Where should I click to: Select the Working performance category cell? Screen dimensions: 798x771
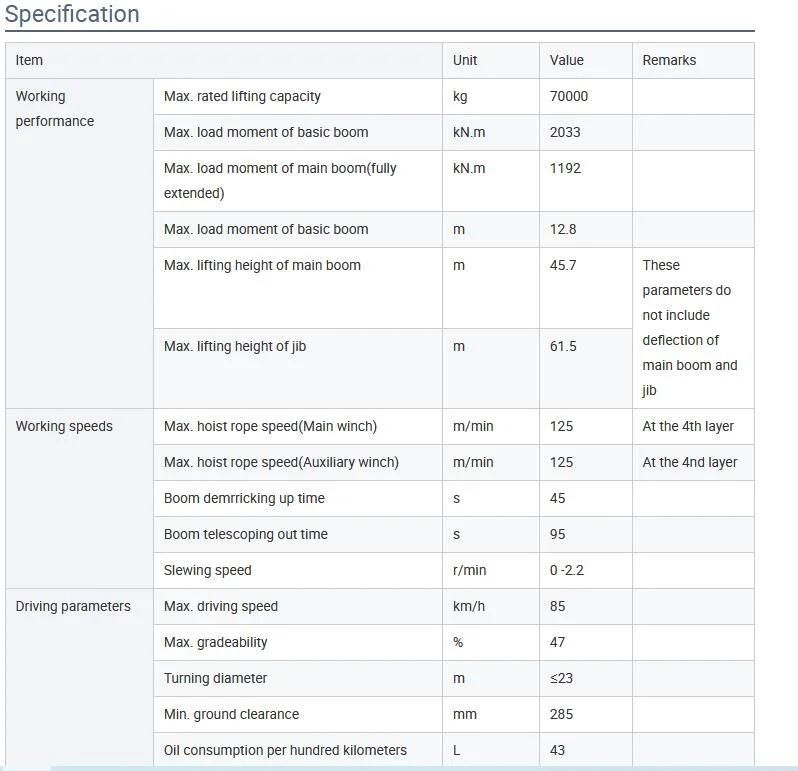click(x=79, y=243)
